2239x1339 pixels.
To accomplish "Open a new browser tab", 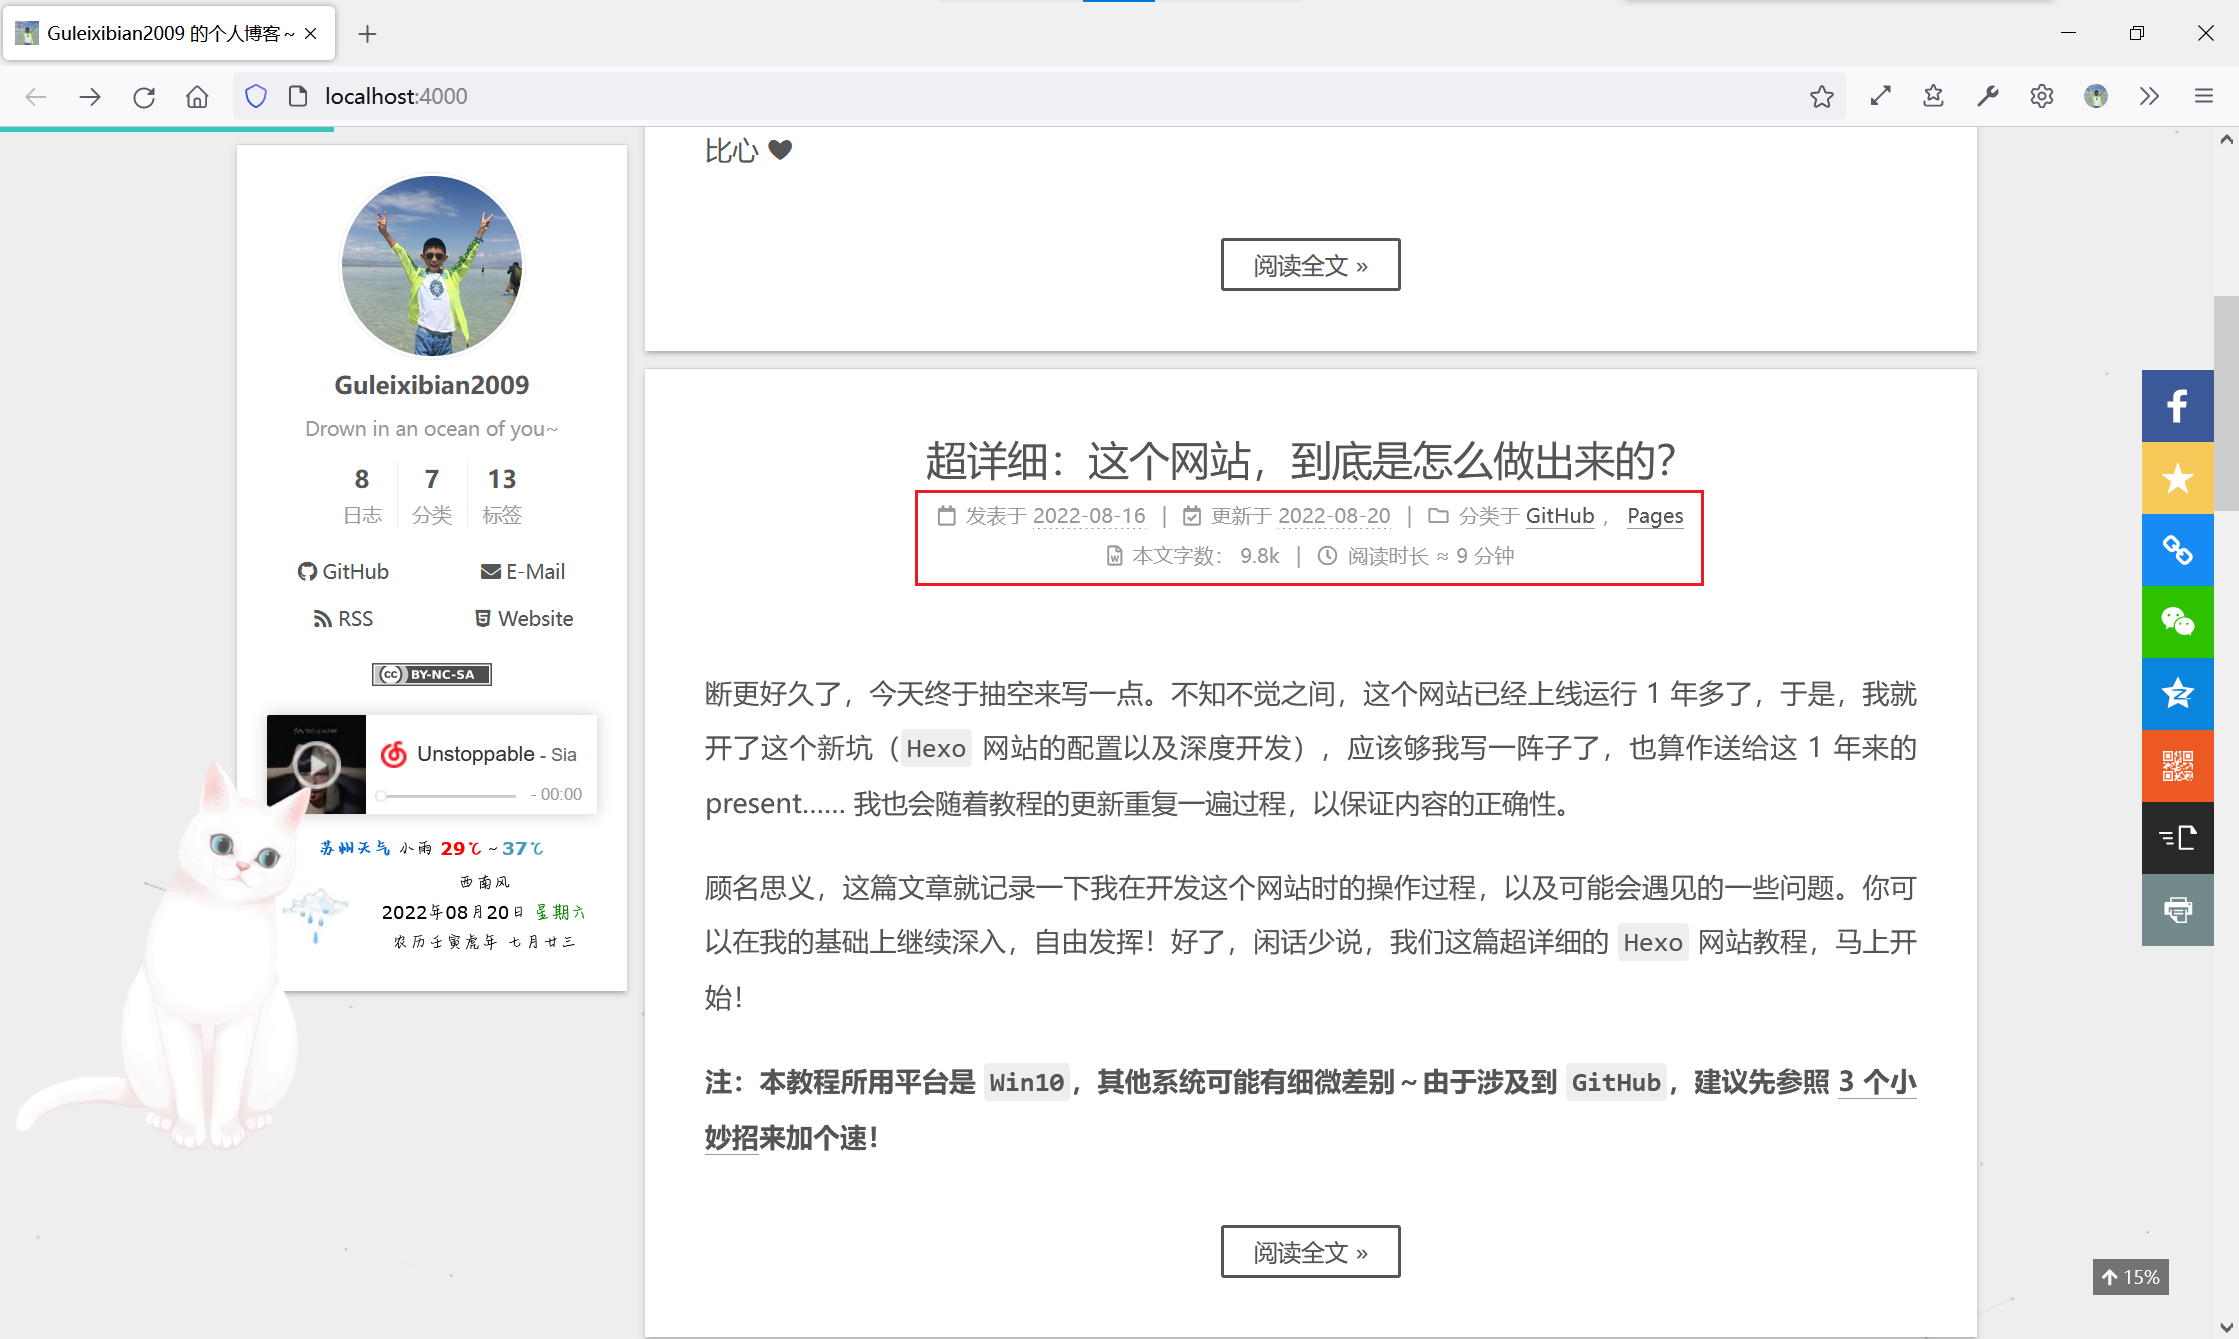I will click(x=367, y=34).
